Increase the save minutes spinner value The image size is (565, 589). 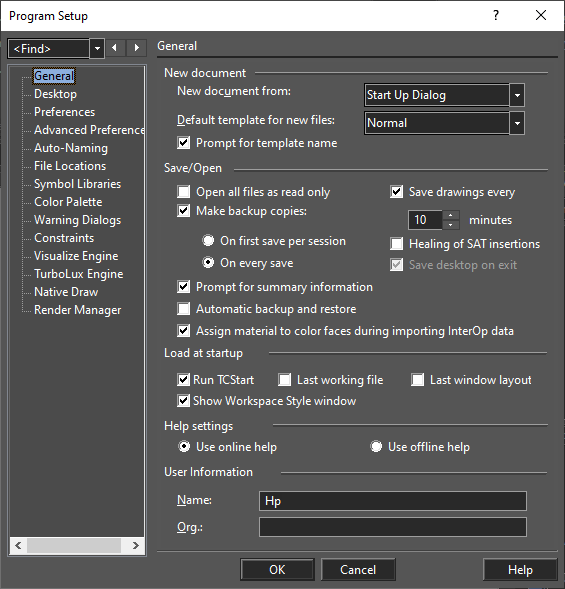(x=450, y=215)
